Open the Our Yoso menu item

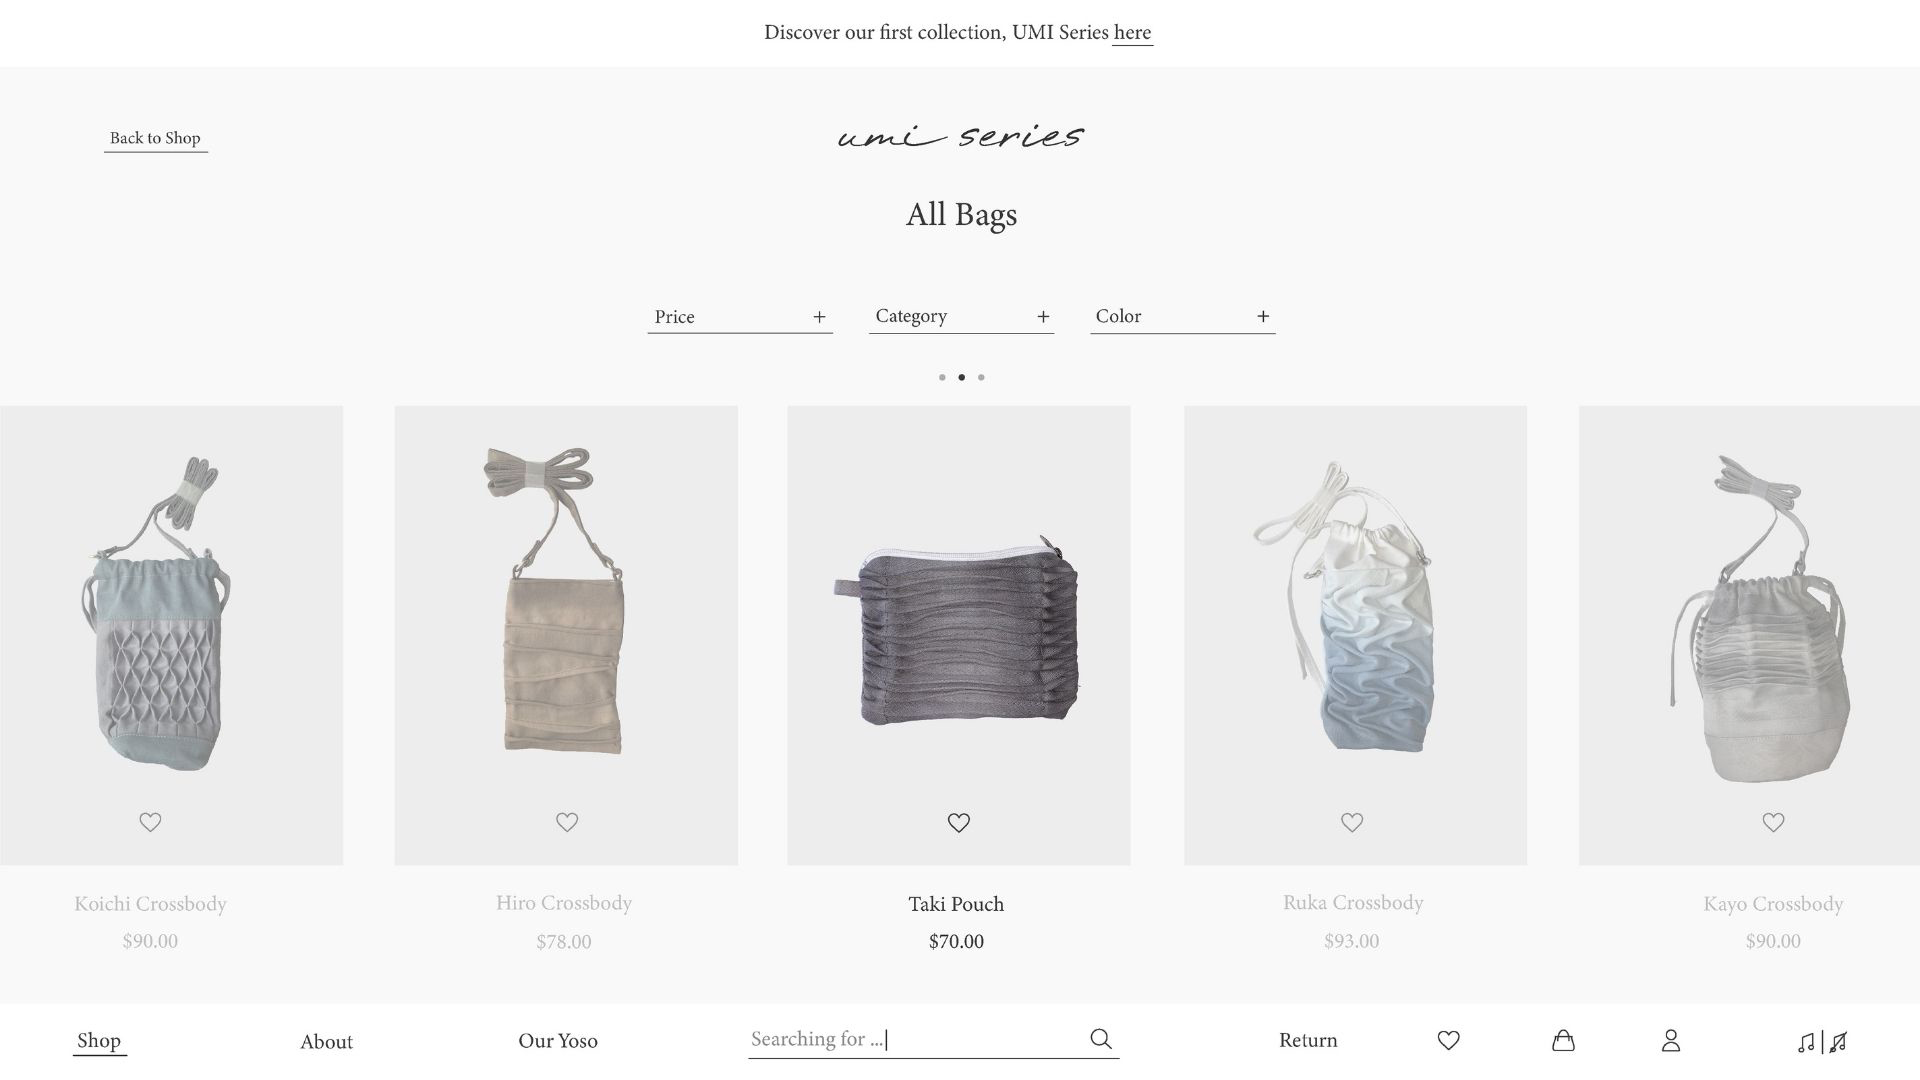558,1040
